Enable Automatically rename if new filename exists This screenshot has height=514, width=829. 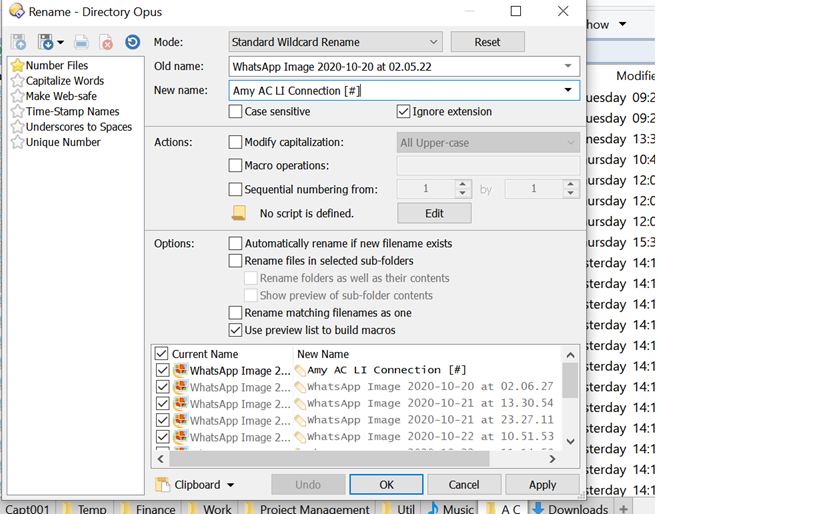click(x=235, y=243)
